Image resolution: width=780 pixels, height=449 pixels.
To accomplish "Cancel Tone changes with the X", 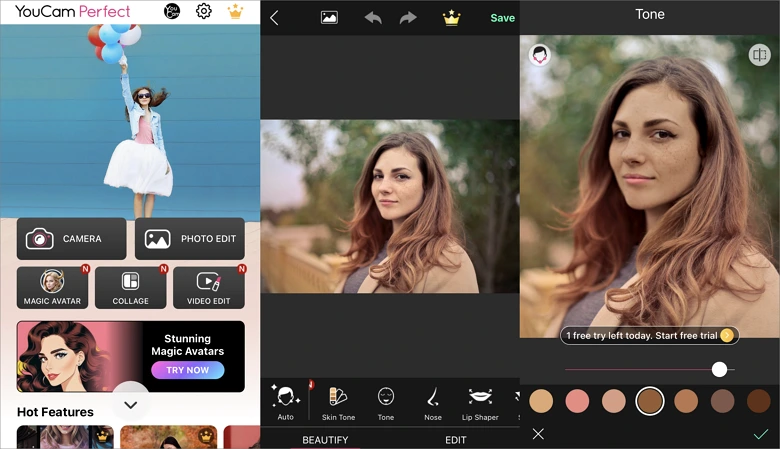I will (x=538, y=434).
